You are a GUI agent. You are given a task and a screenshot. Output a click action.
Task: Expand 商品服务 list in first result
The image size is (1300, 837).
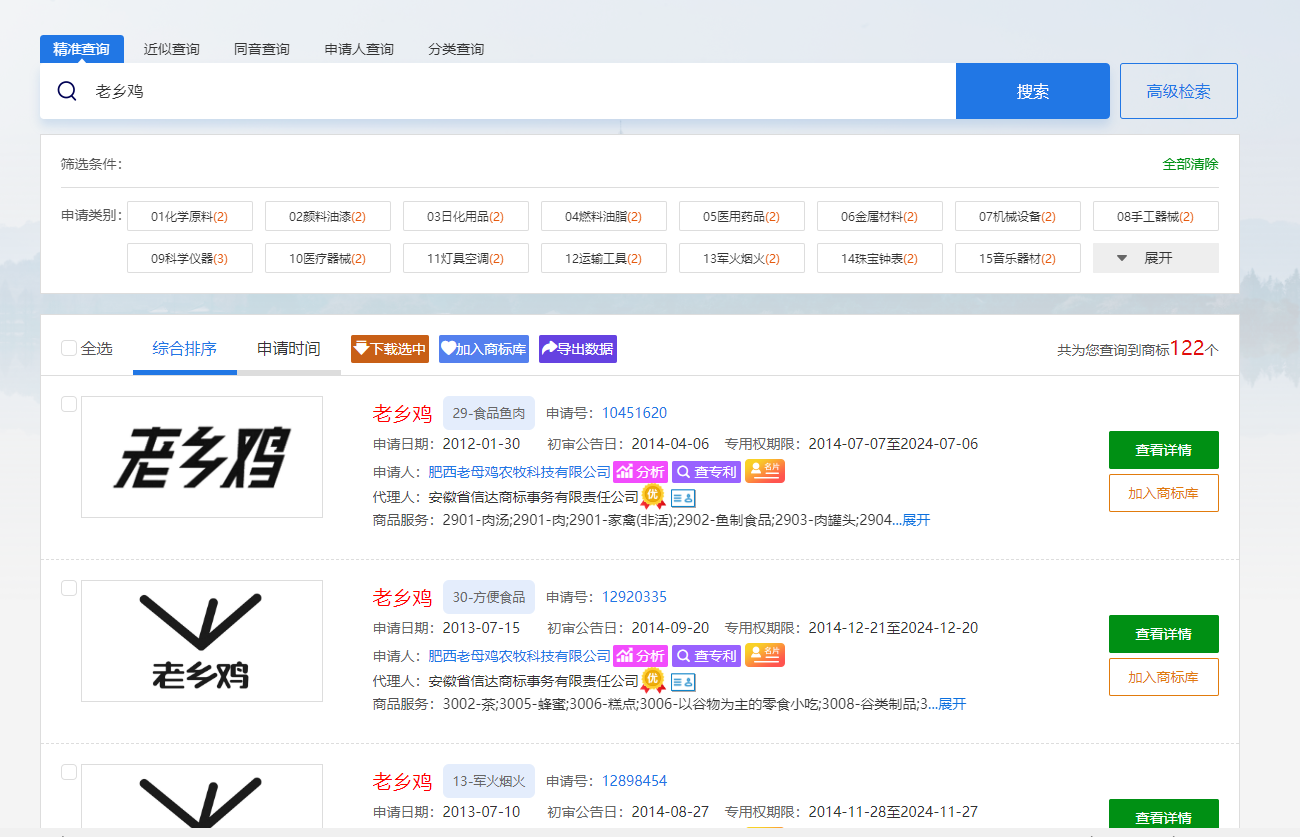tap(916, 520)
